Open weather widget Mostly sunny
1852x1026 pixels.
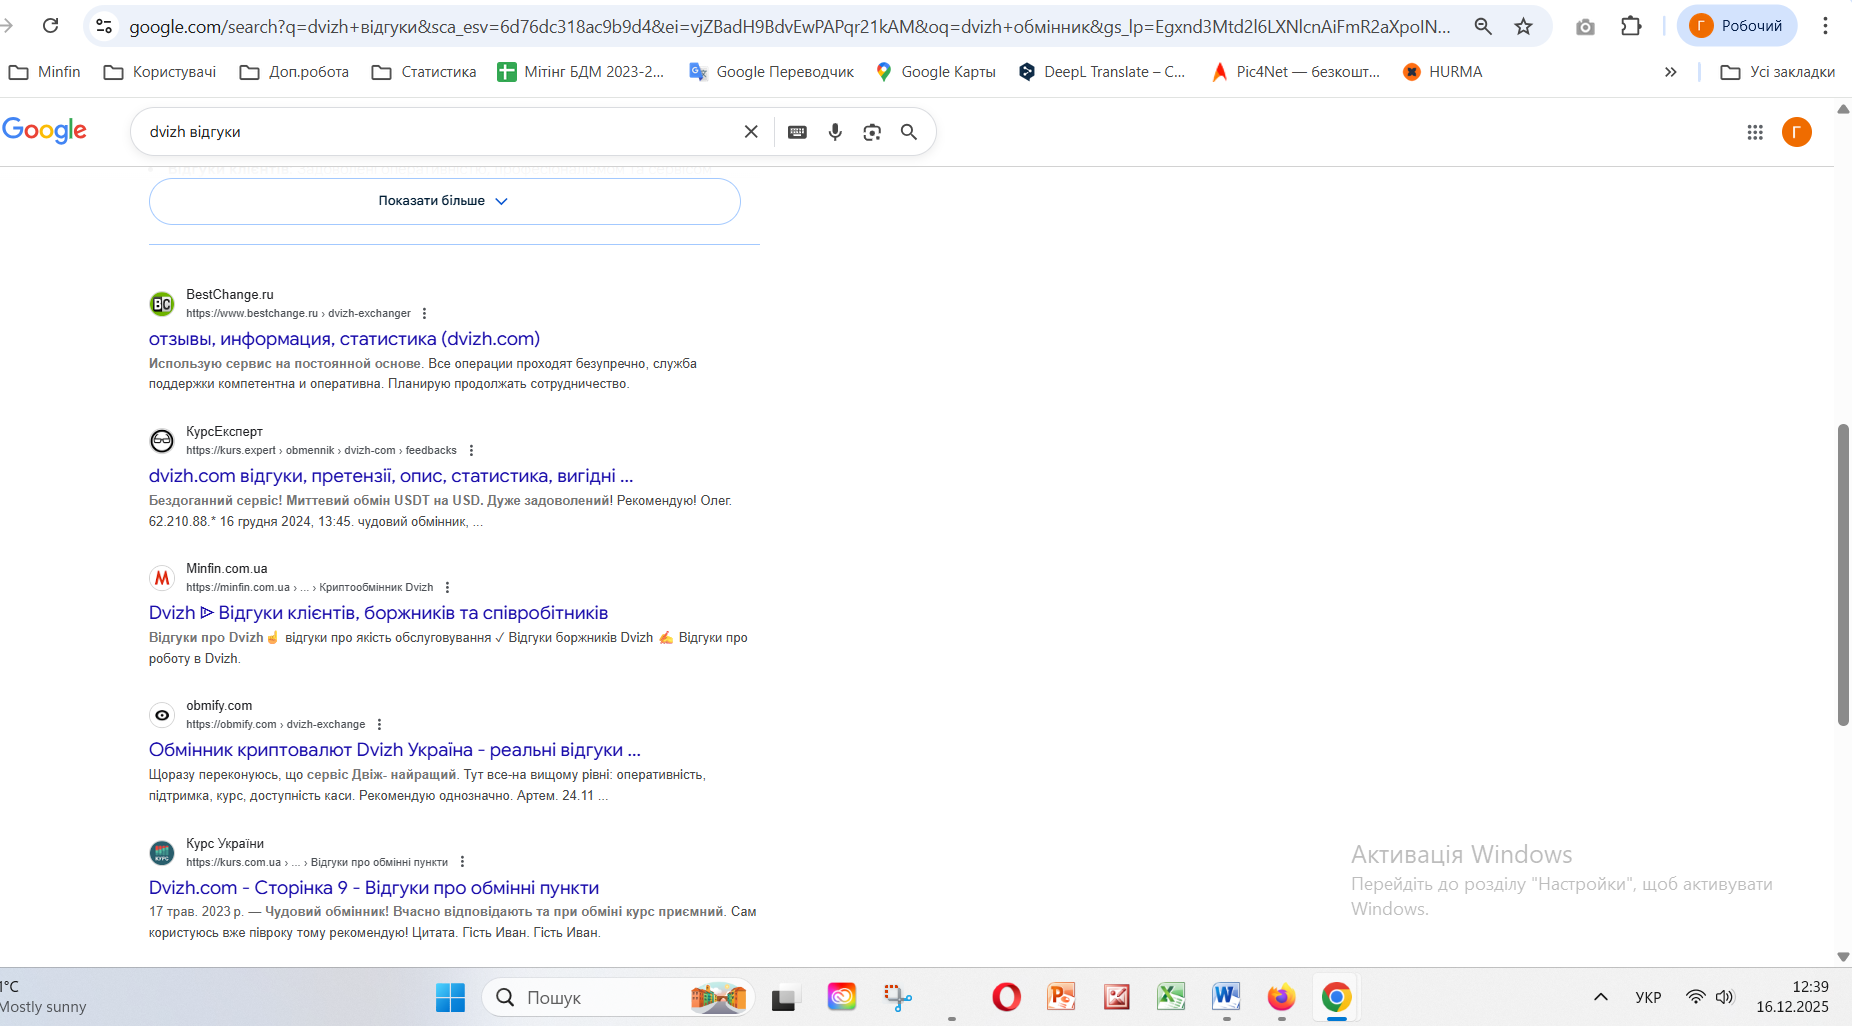click(43, 997)
